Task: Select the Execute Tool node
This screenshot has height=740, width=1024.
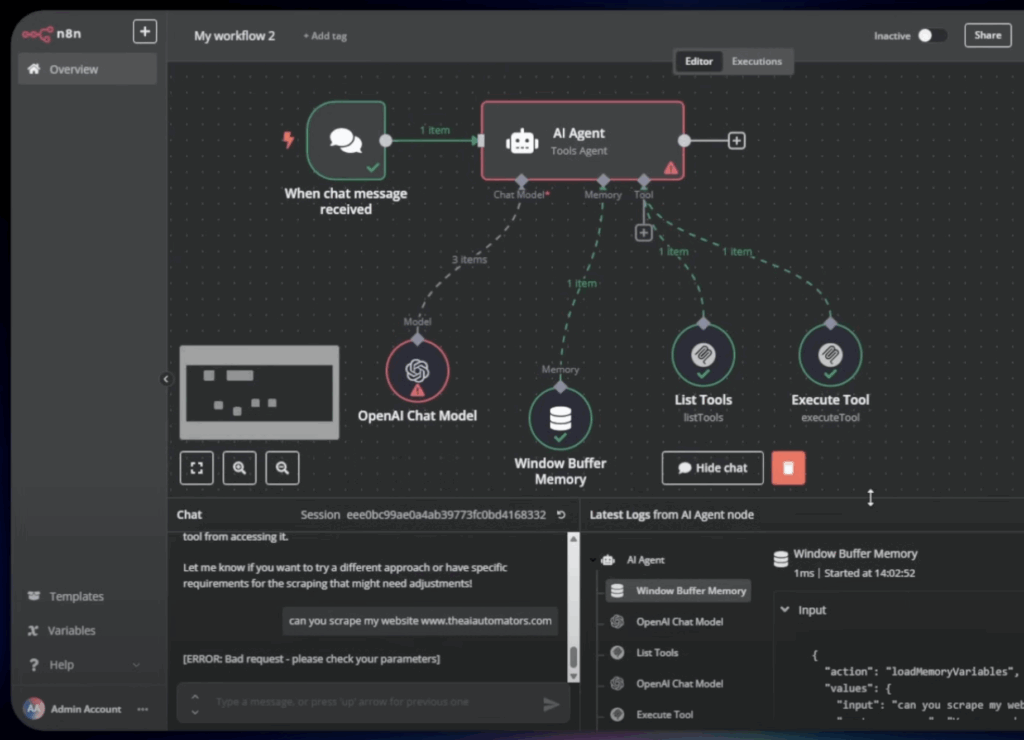Action: [x=830, y=355]
